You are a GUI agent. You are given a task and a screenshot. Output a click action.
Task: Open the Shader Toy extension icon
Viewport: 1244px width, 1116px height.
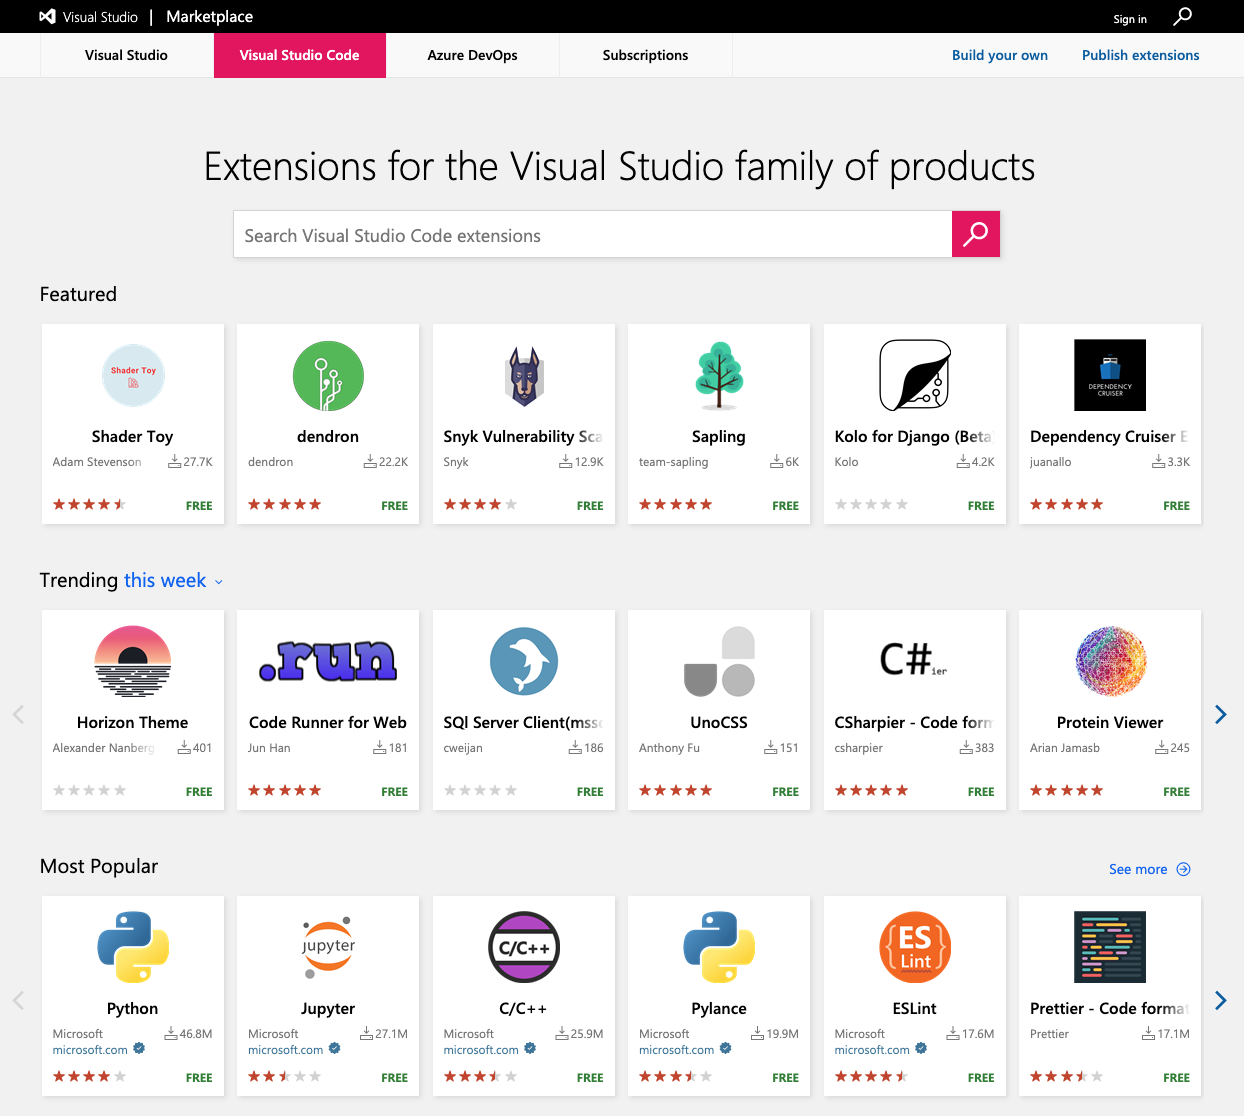click(133, 375)
